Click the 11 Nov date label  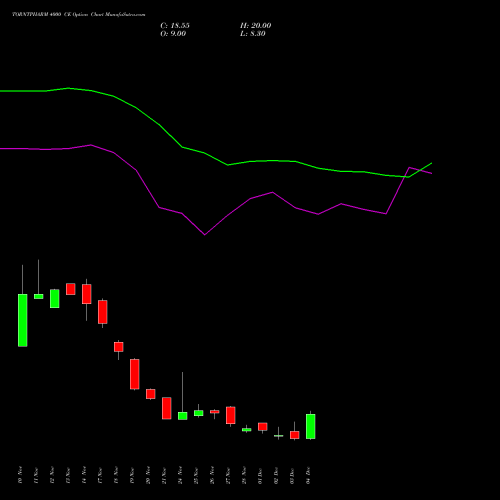[36, 475]
